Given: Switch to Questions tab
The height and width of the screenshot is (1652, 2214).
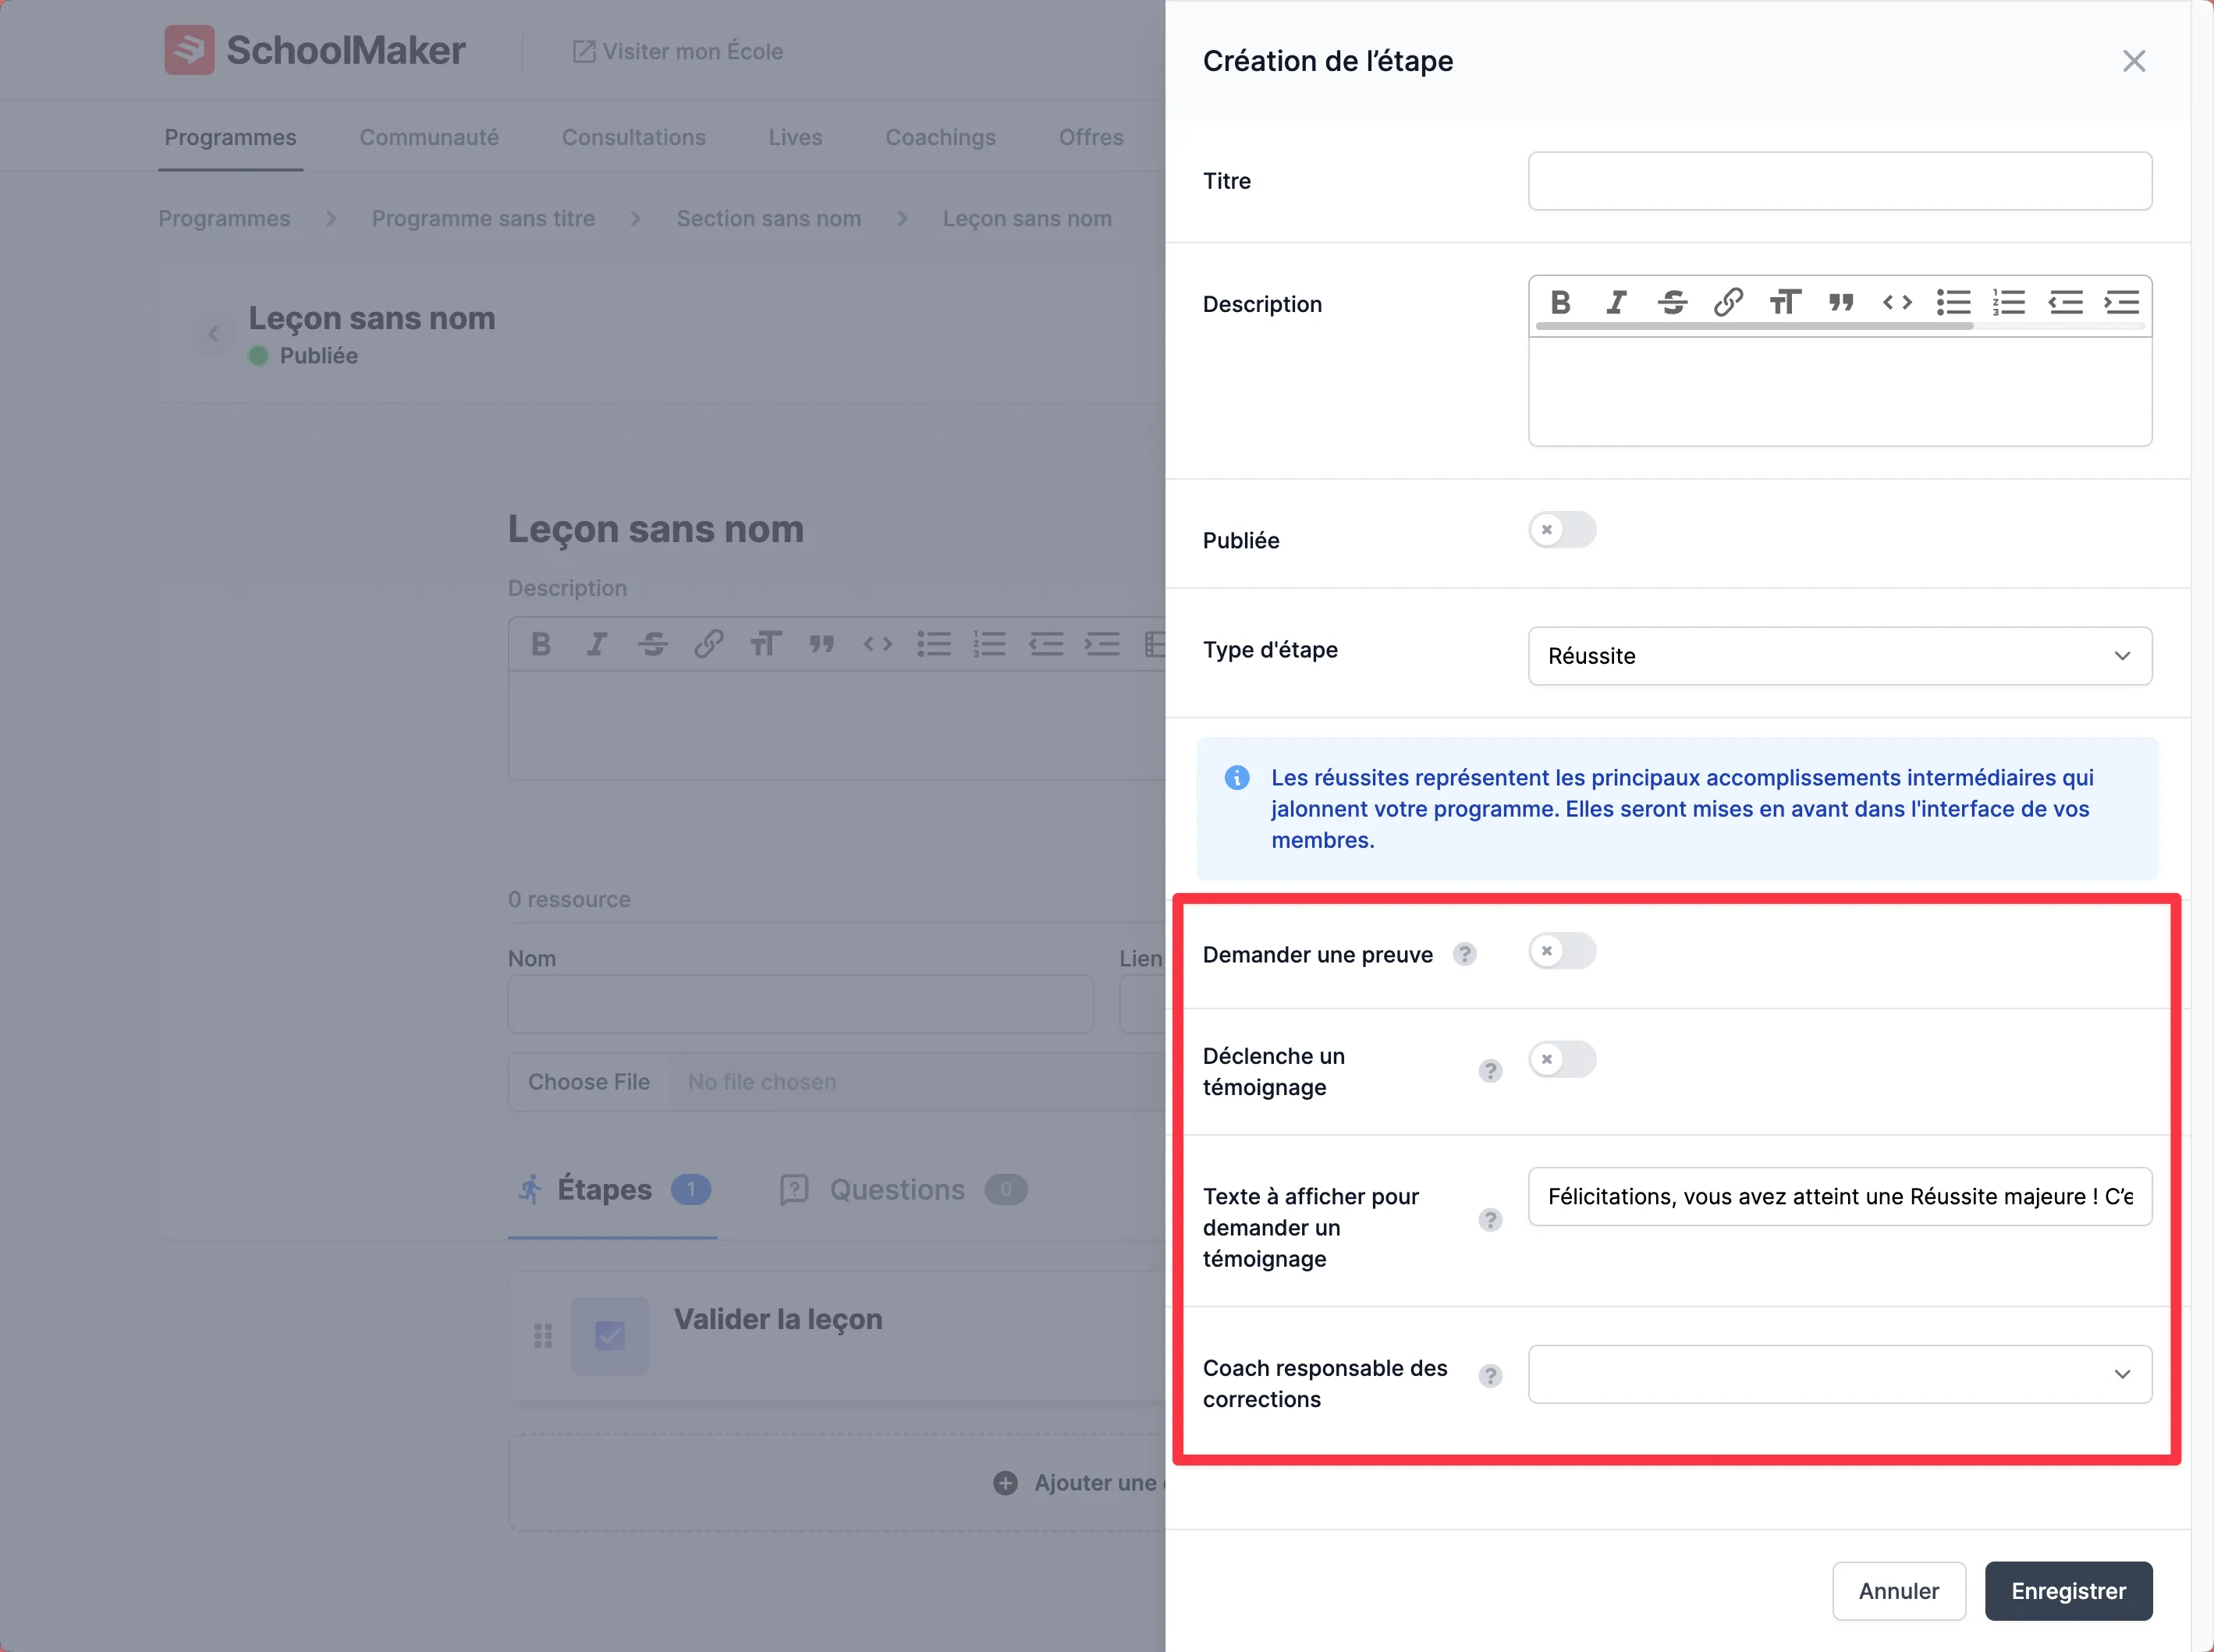Looking at the screenshot, I should (904, 1190).
